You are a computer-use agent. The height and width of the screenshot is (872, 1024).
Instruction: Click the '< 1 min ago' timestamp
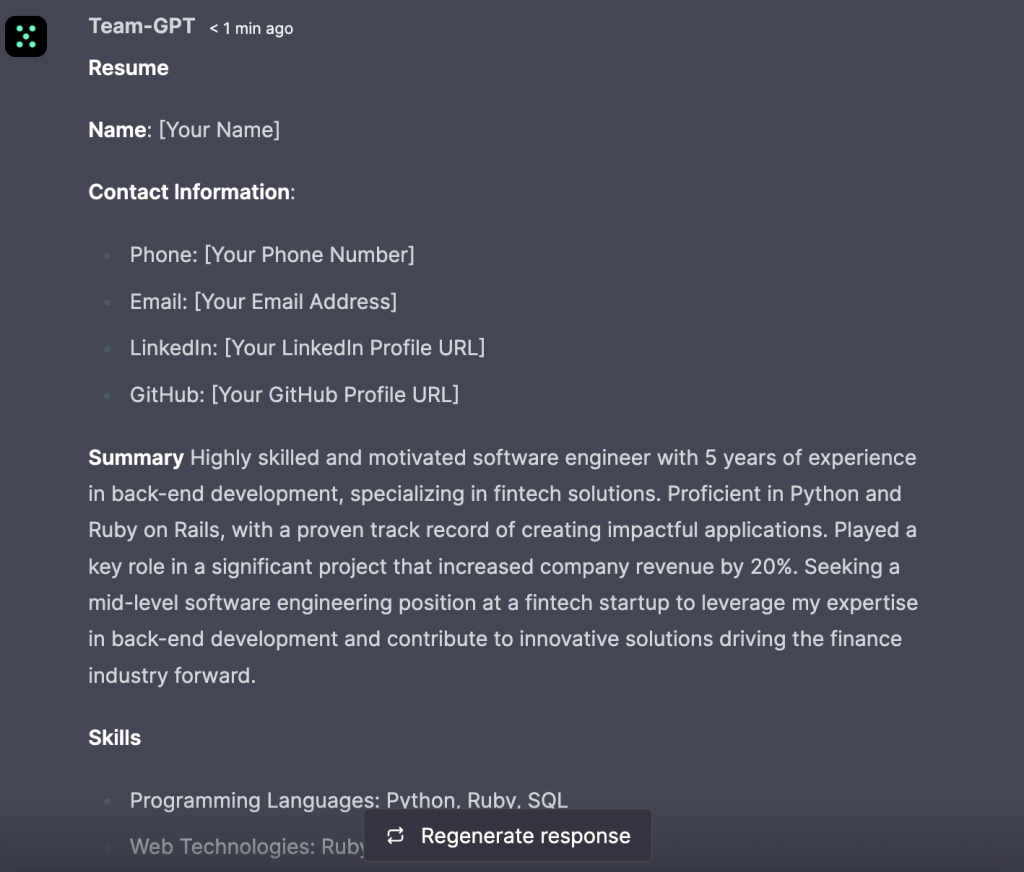click(x=251, y=29)
